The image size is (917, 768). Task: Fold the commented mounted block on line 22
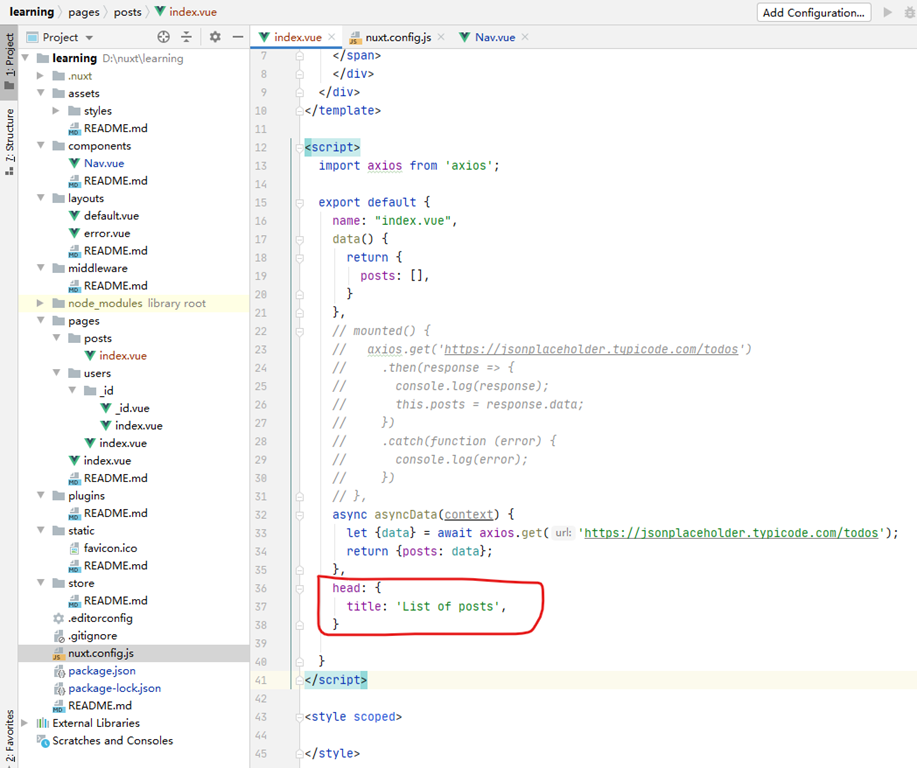299,331
